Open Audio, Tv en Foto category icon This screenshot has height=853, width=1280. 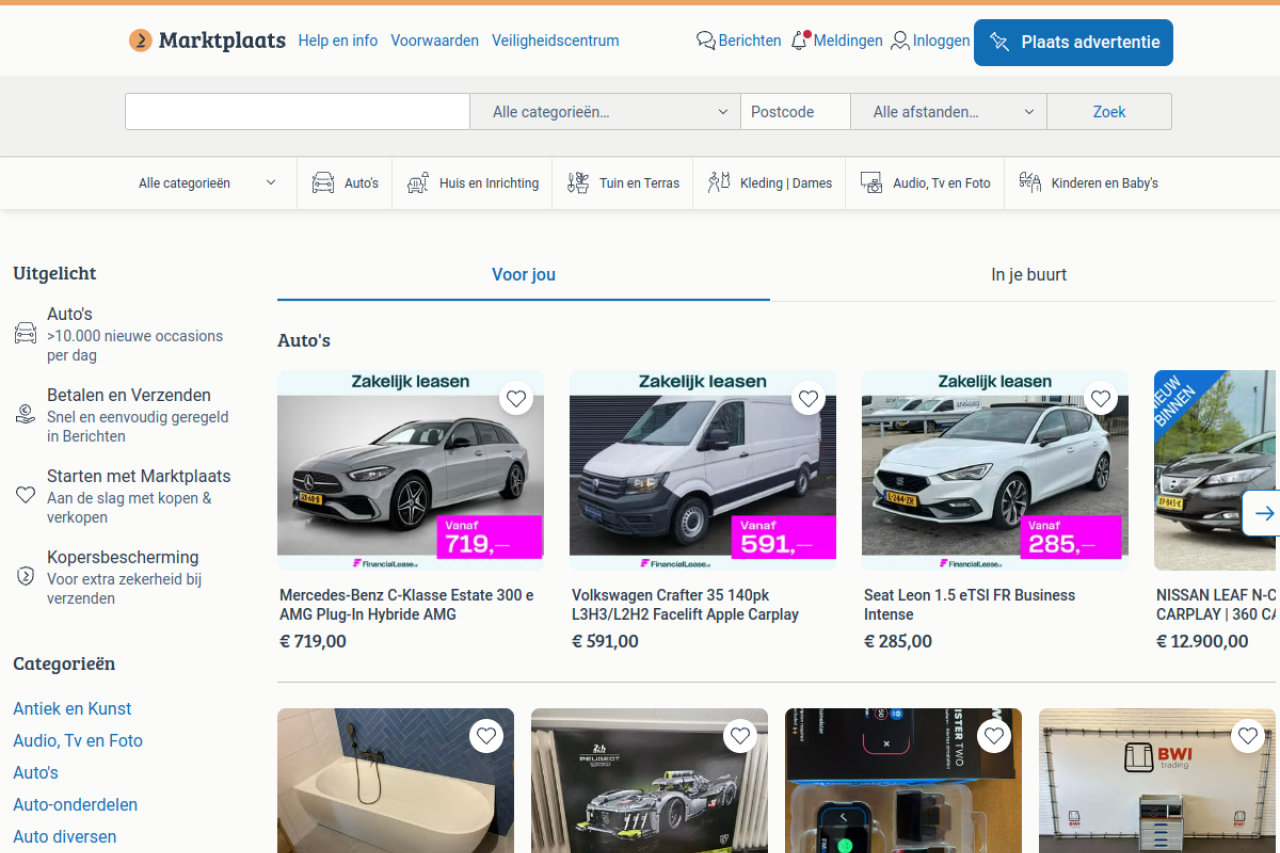[871, 183]
